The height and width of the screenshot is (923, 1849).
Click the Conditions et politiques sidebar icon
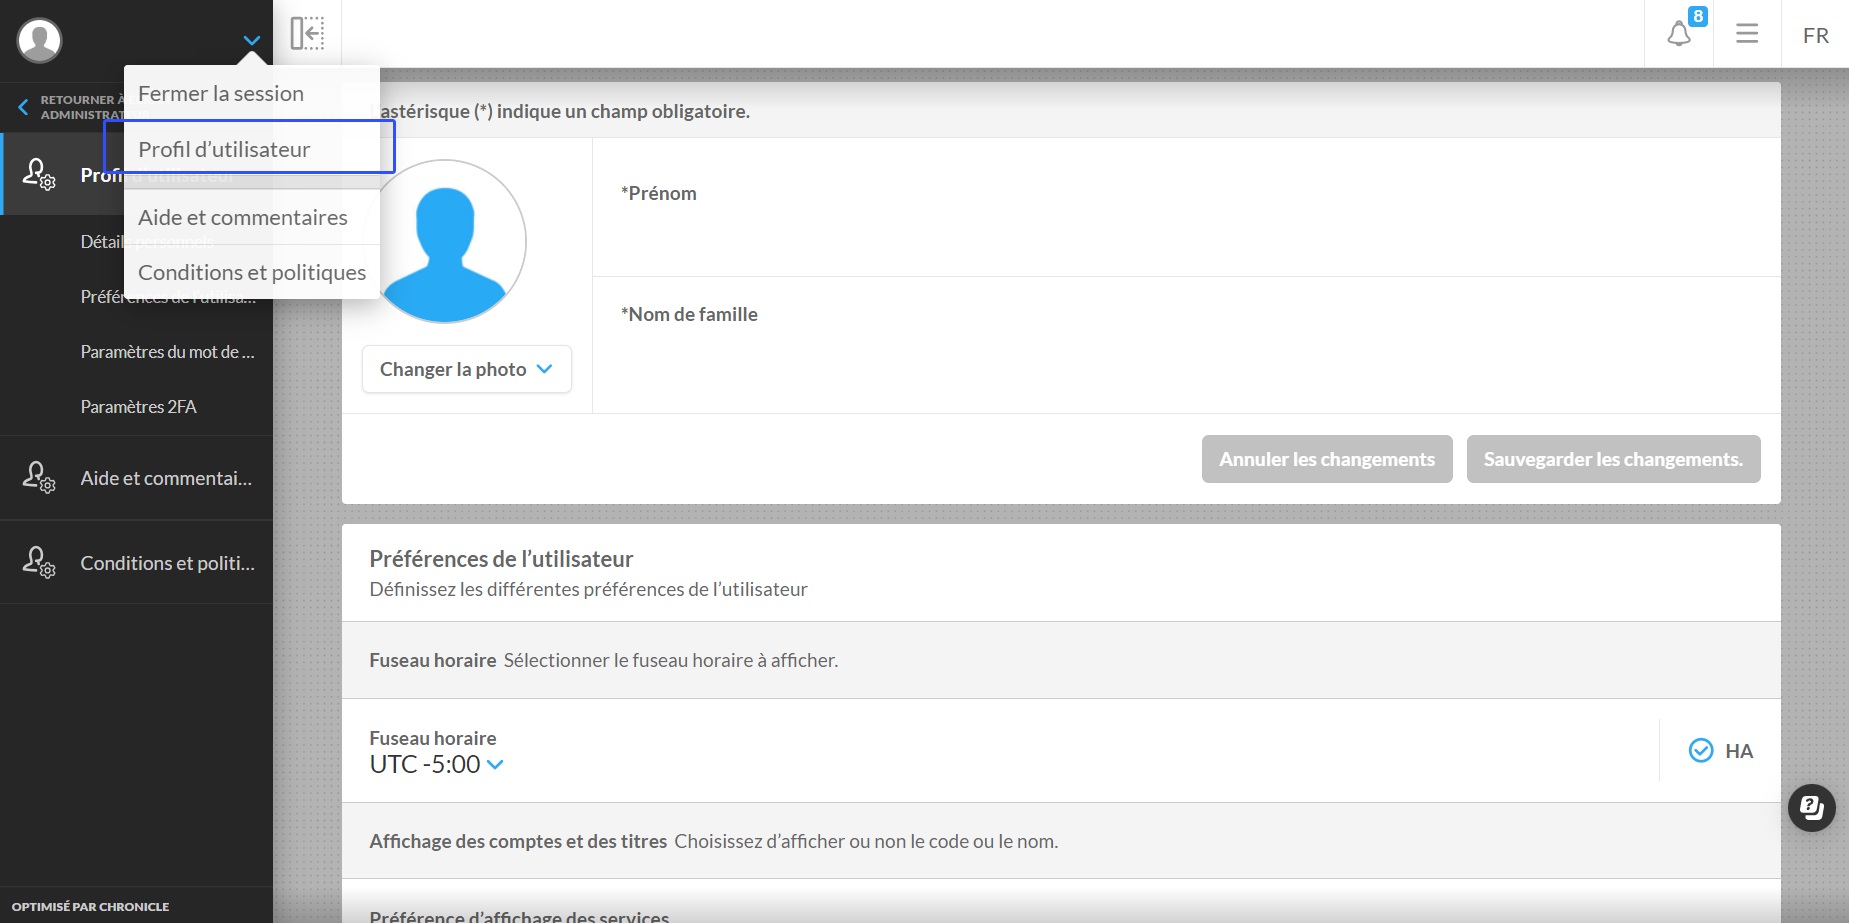[39, 563]
